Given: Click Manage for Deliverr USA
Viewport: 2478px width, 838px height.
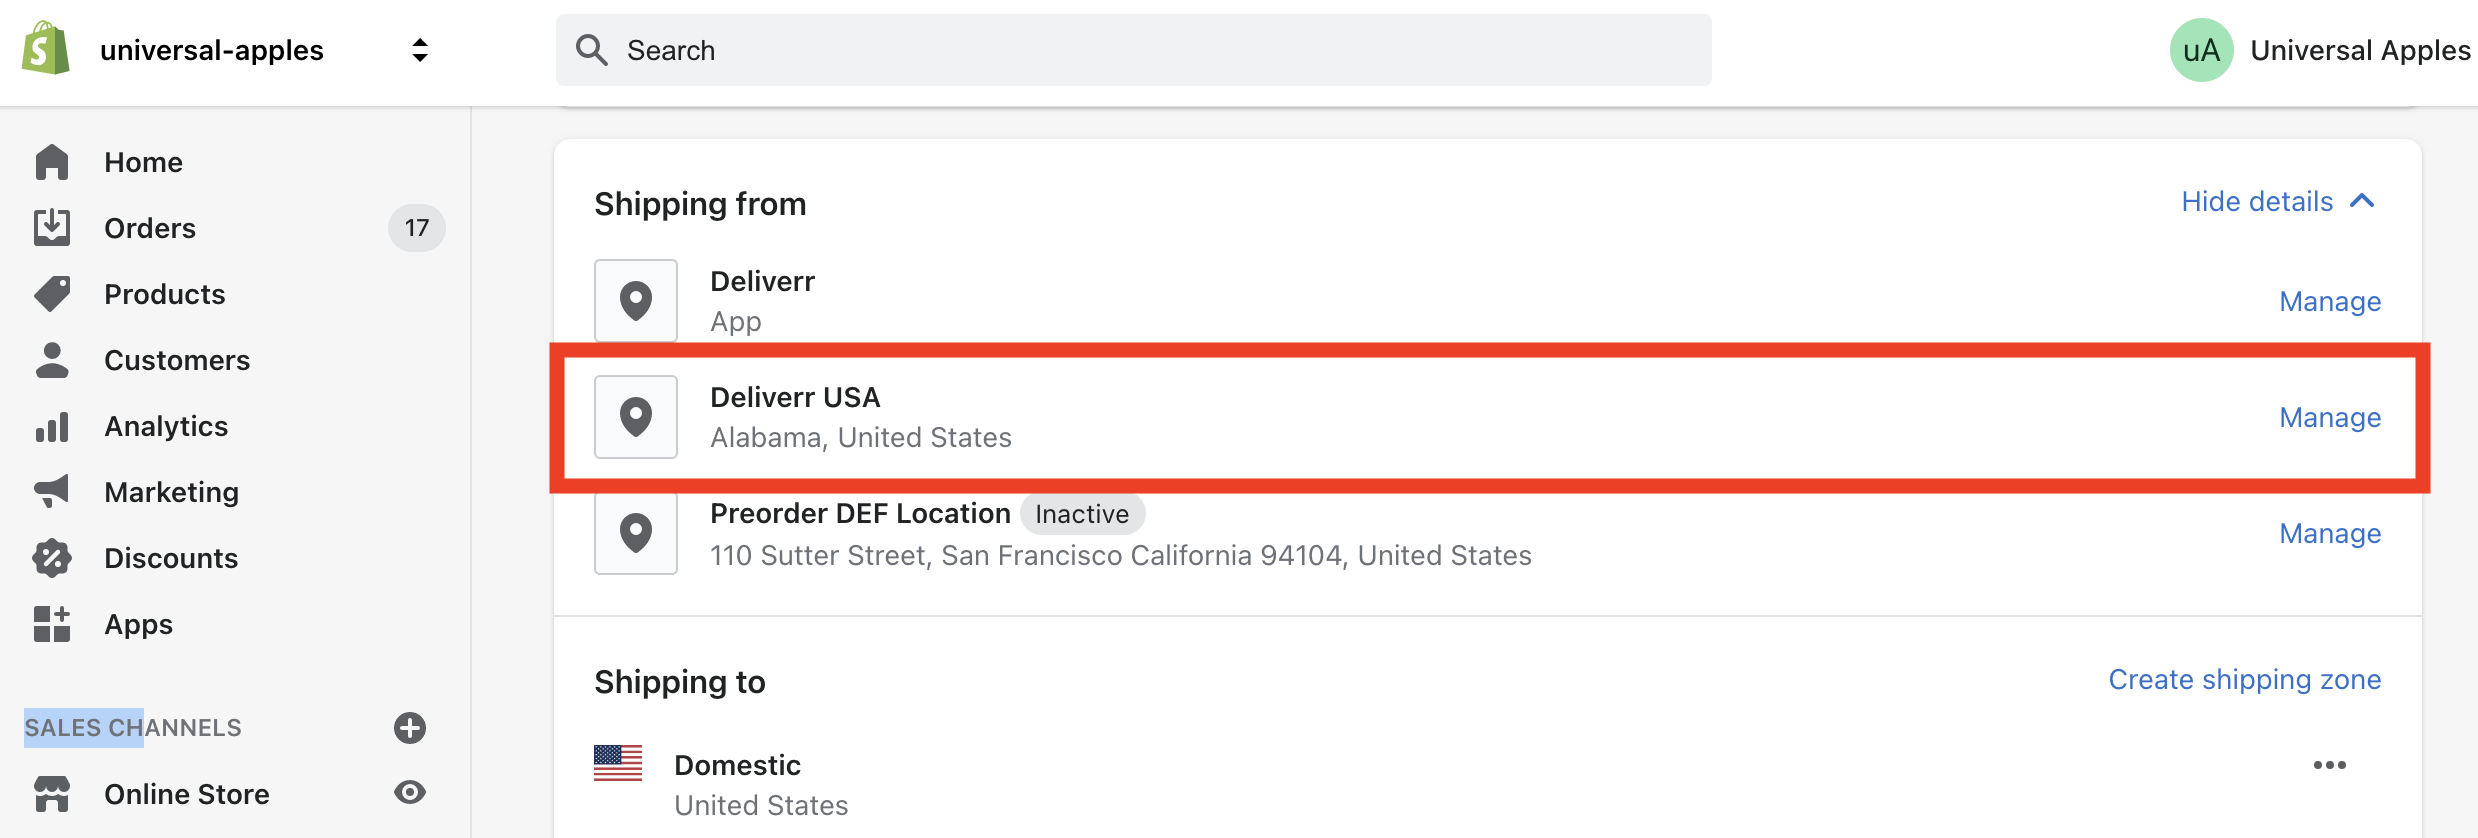Looking at the screenshot, I should pos(2330,417).
